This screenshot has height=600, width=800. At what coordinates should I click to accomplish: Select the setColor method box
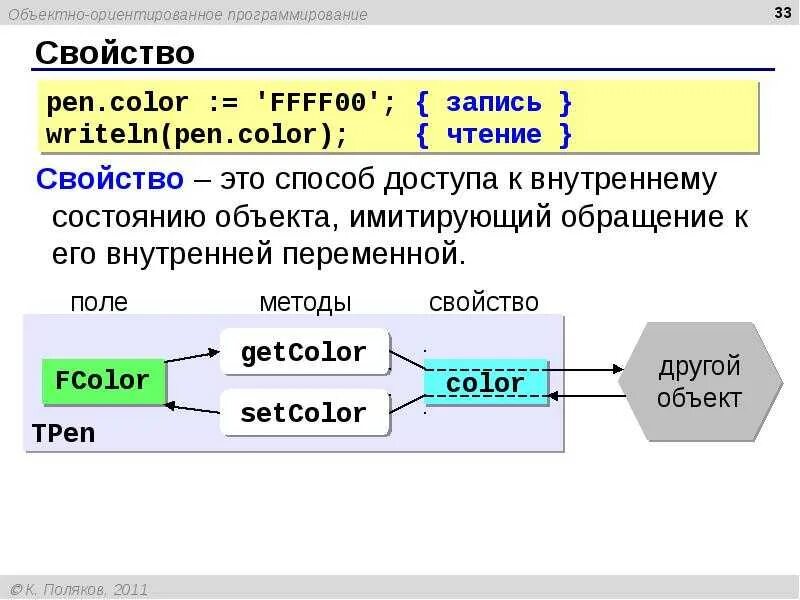coord(305,413)
